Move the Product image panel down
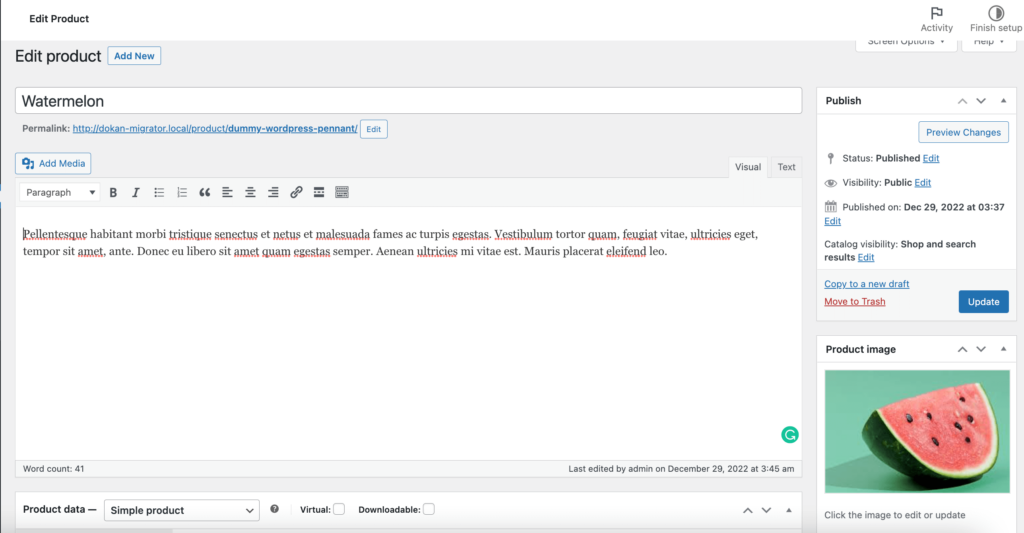Image resolution: width=1024 pixels, height=533 pixels. (981, 349)
